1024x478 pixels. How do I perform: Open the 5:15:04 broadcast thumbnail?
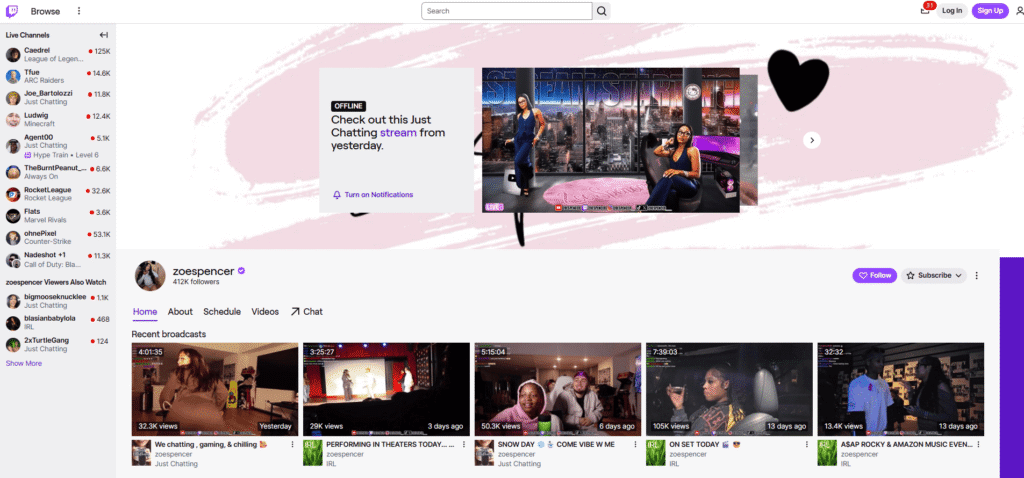[558, 389]
